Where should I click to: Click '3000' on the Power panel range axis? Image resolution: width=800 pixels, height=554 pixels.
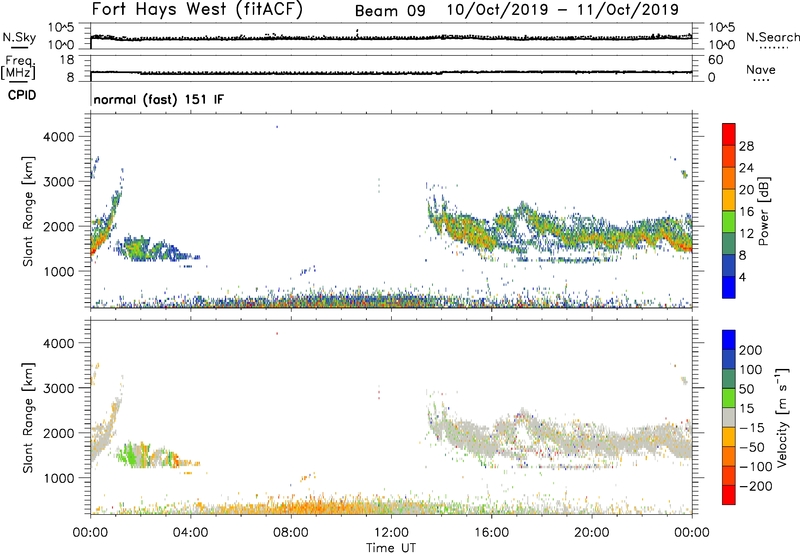[59, 182]
